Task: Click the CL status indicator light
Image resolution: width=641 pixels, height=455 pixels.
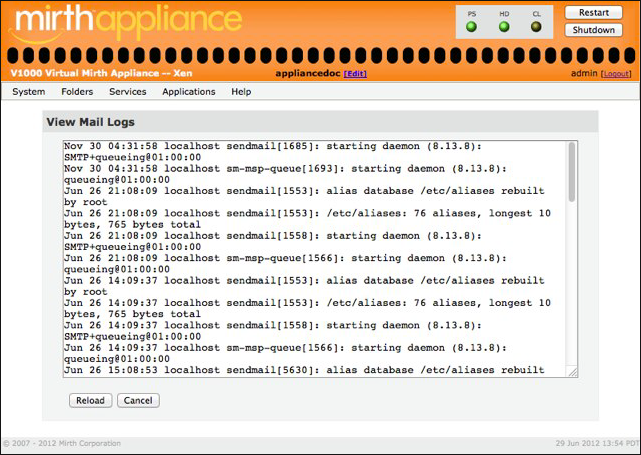Action: 536,27
